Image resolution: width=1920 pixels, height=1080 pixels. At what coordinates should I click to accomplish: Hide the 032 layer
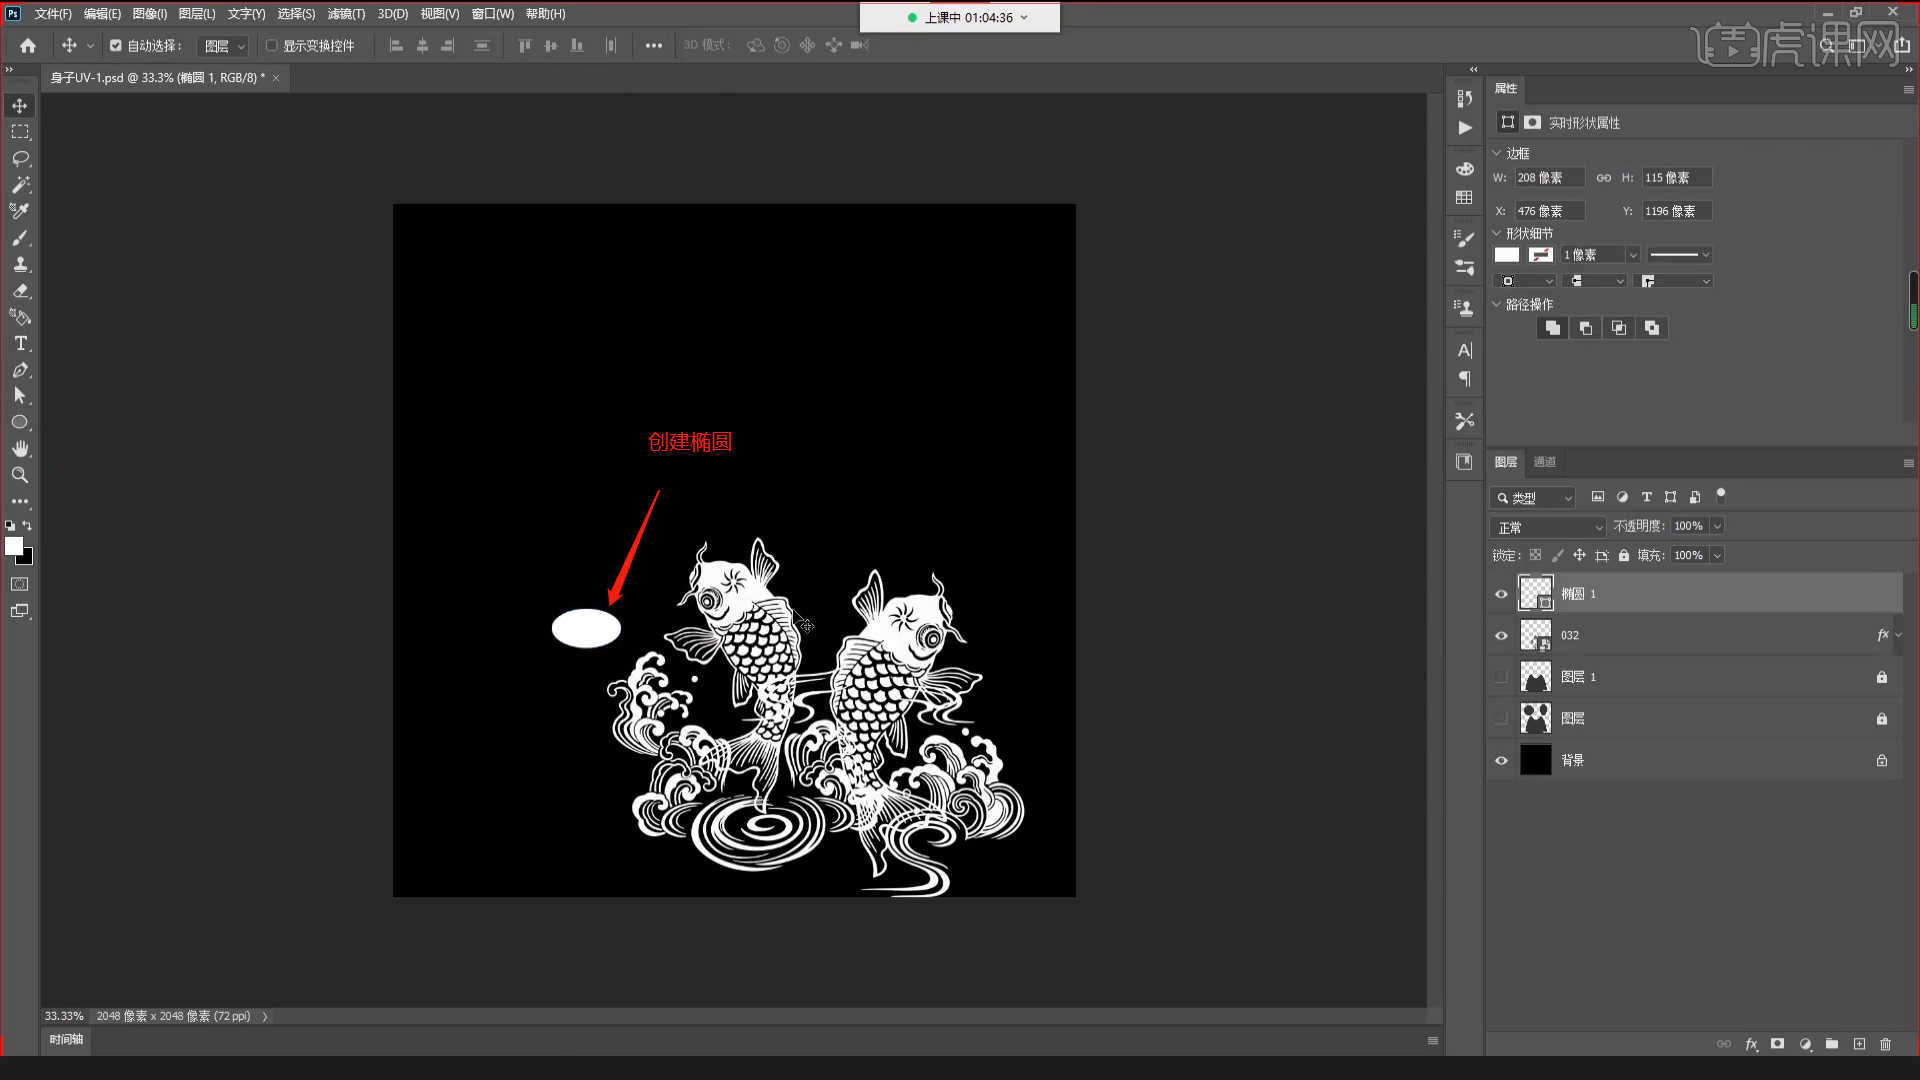click(x=1501, y=636)
